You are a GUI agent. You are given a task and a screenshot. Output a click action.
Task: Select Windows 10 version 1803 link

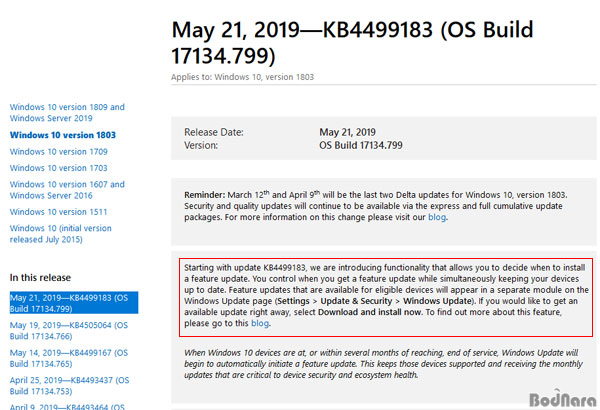(x=63, y=135)
